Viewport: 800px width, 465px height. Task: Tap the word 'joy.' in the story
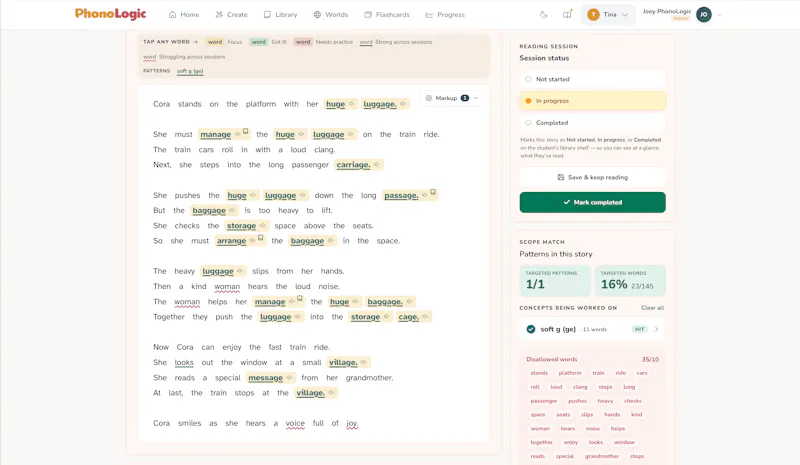(352, 423)
